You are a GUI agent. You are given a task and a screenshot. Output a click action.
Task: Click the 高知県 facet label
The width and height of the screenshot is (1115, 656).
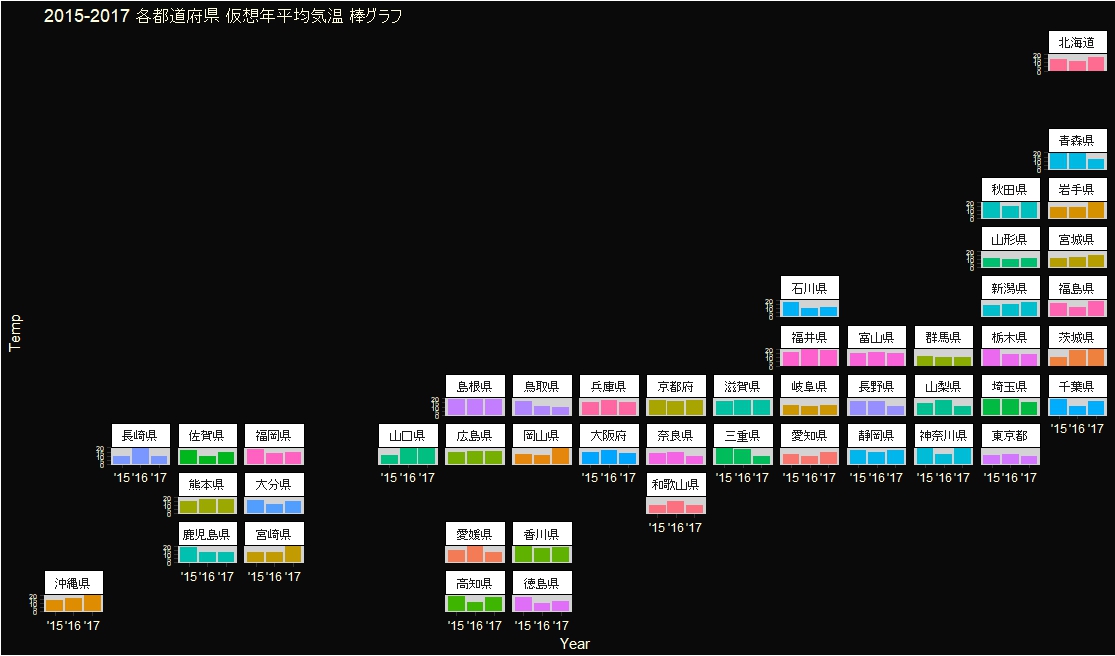point(475,584)
